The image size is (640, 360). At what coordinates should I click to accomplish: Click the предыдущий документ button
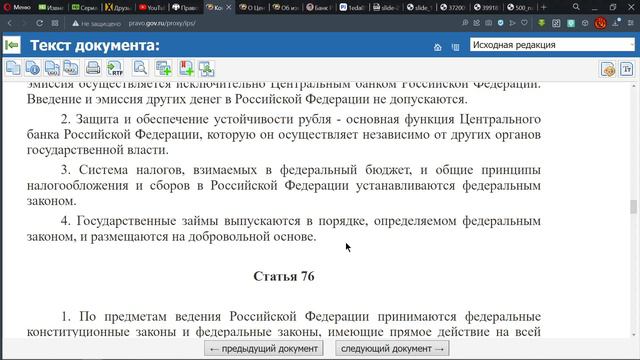pyautogui.click(x=264, y=349)
